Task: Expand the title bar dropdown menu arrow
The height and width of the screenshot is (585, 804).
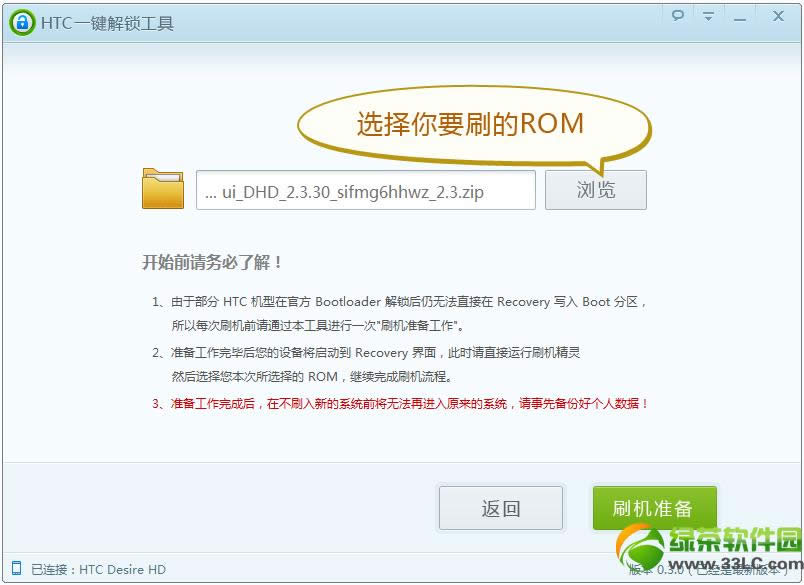Action: point(708,16)
